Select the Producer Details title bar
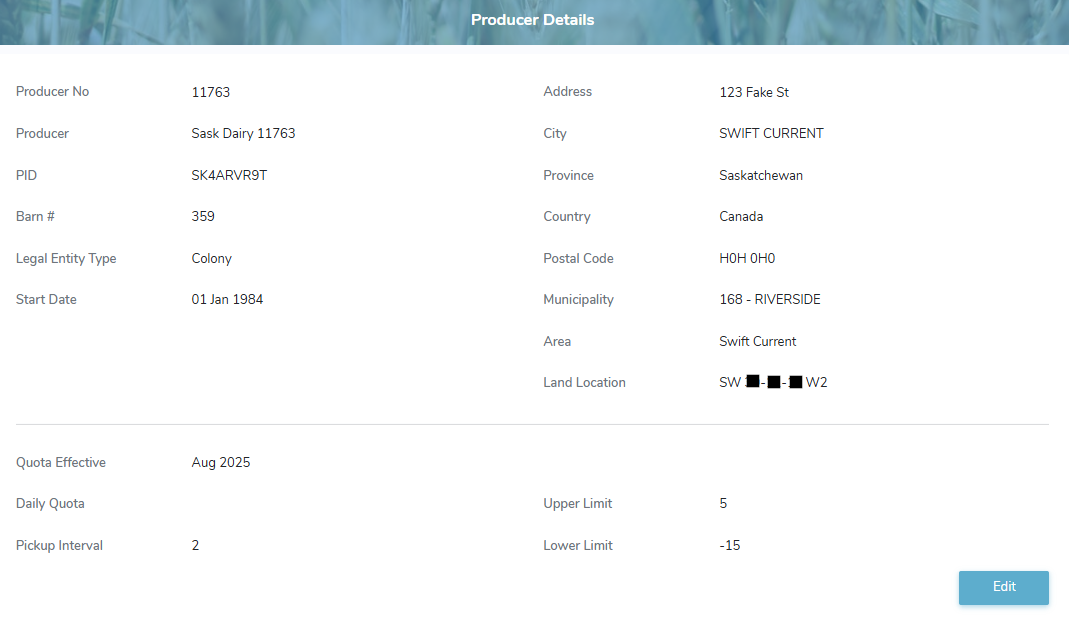The width and height of the screenshot is (1069, 624). (x=533, y=20)
